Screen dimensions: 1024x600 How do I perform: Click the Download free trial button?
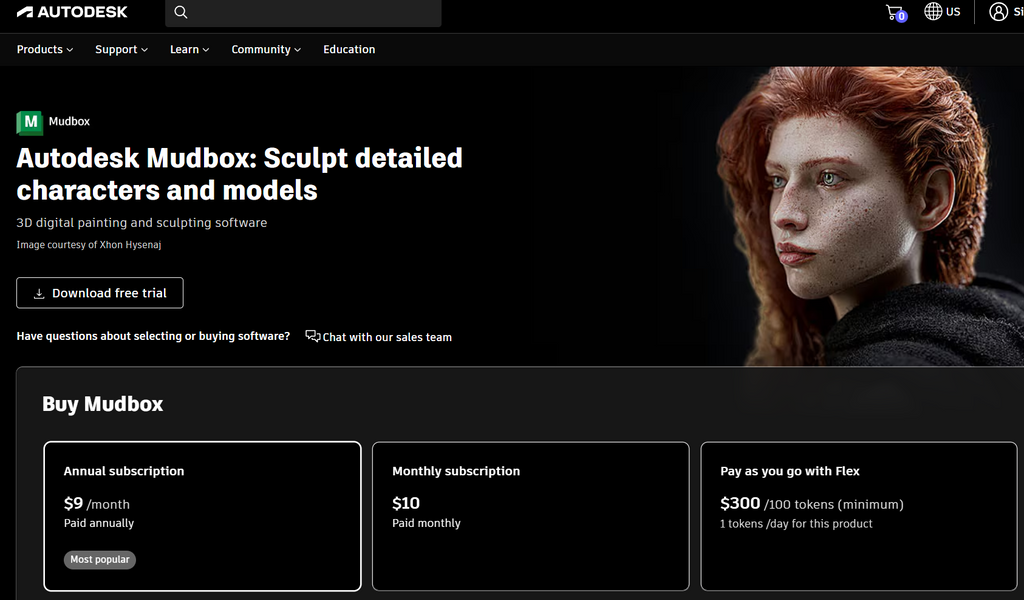tap(99, 292)
